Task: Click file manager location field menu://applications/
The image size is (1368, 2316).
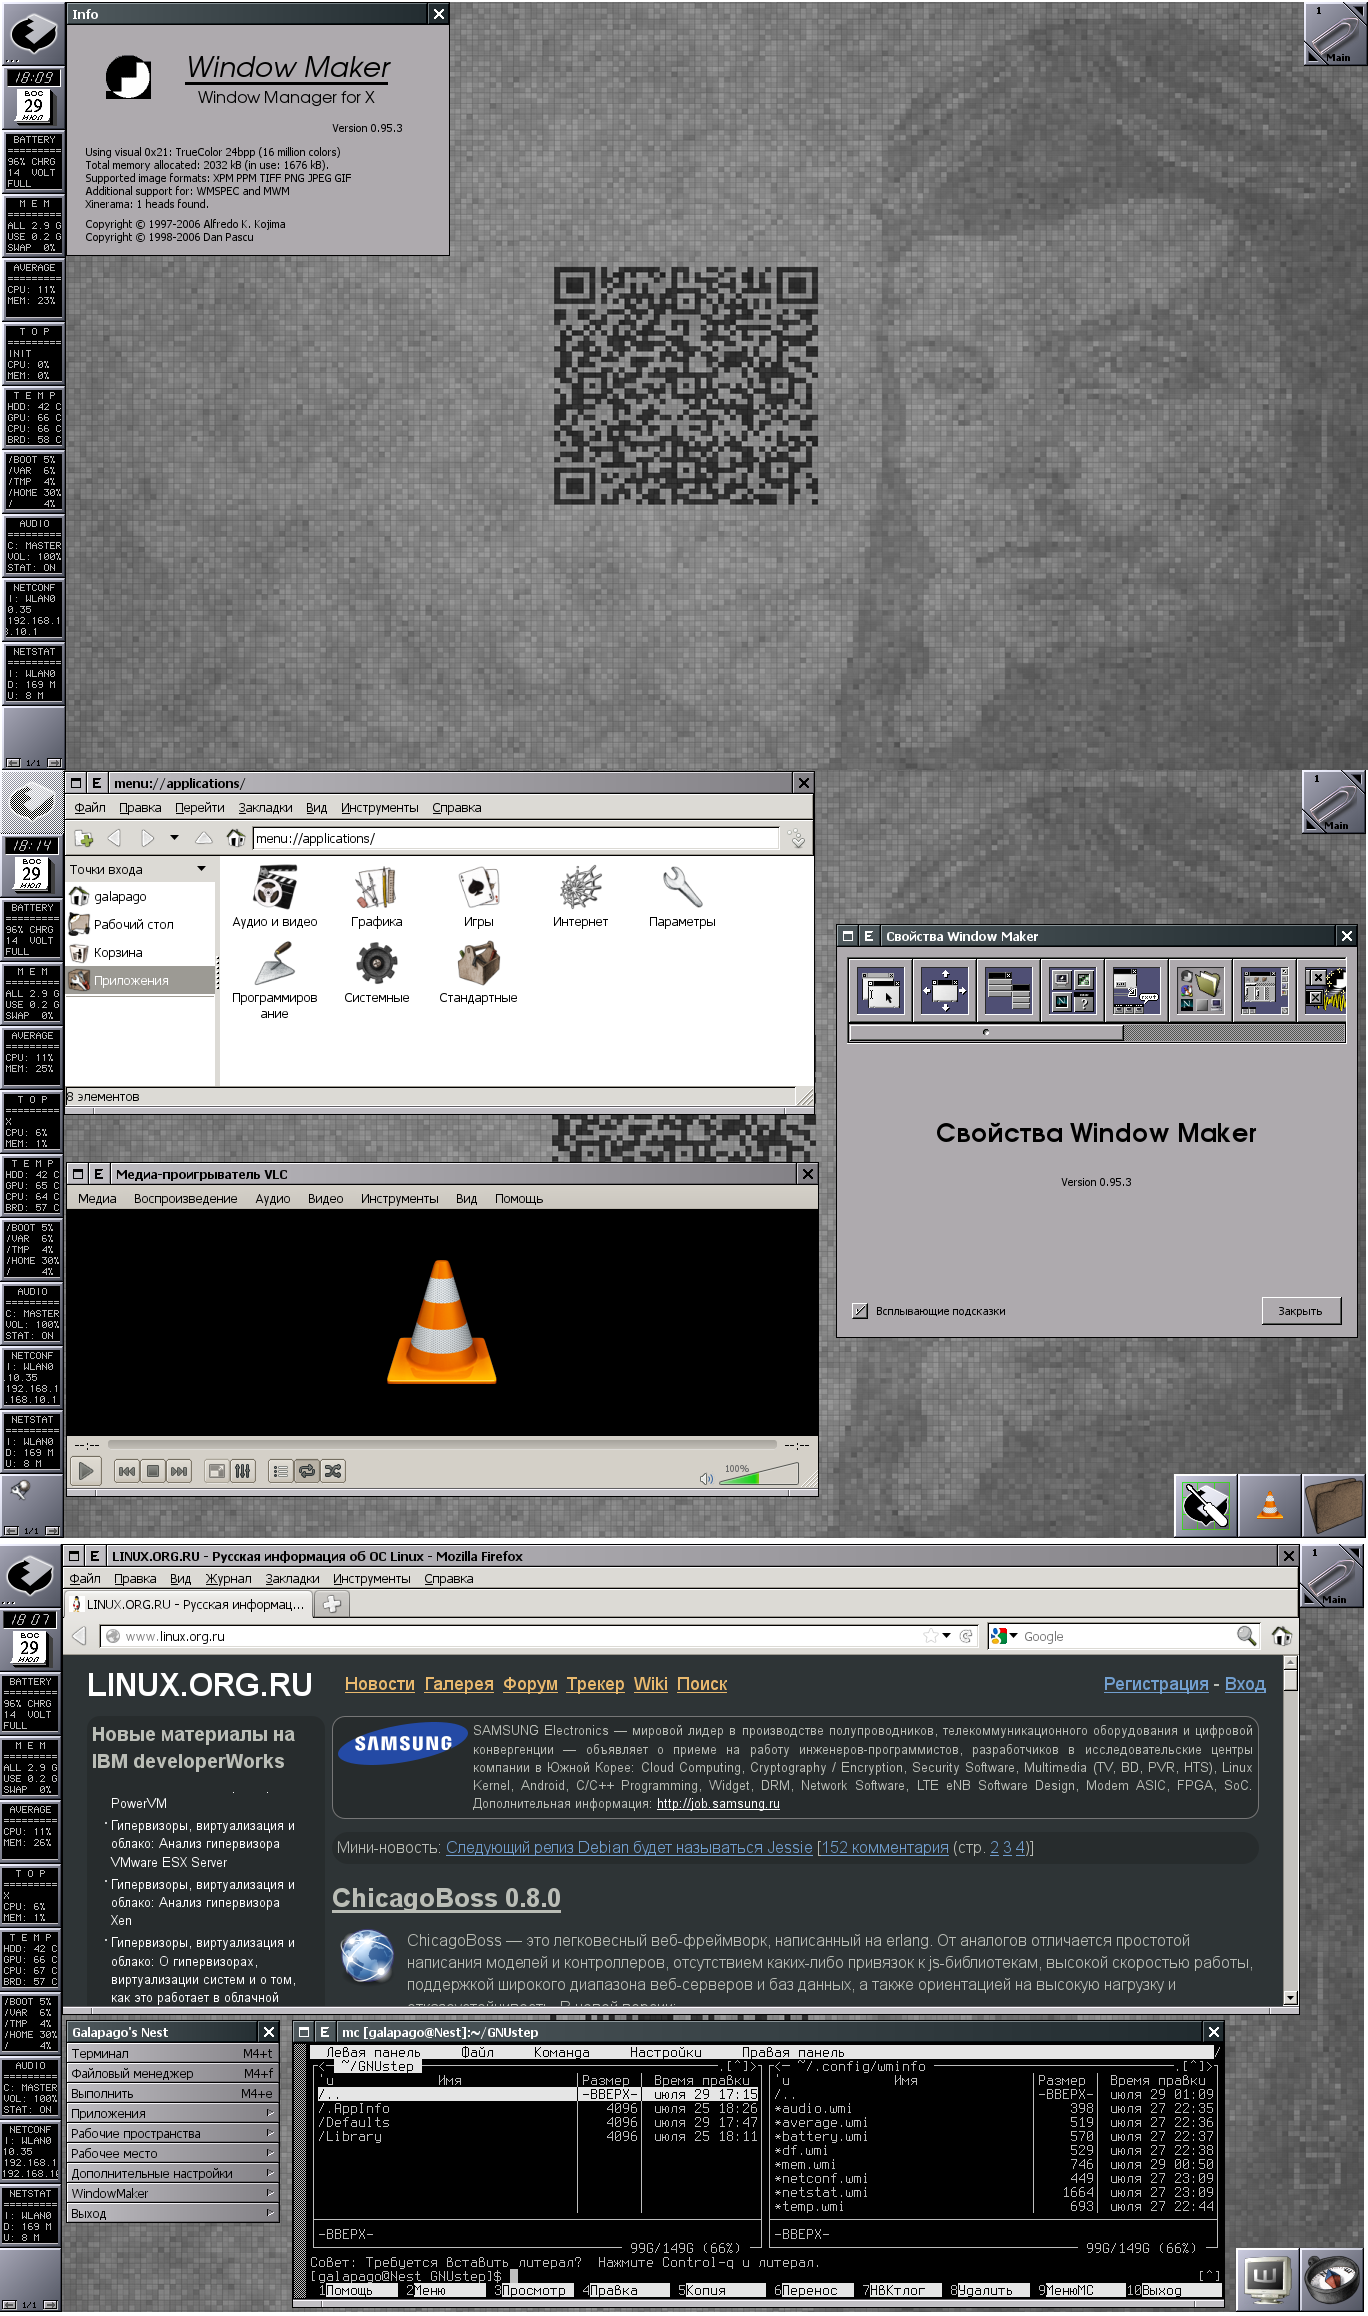Action: point(515,838)
